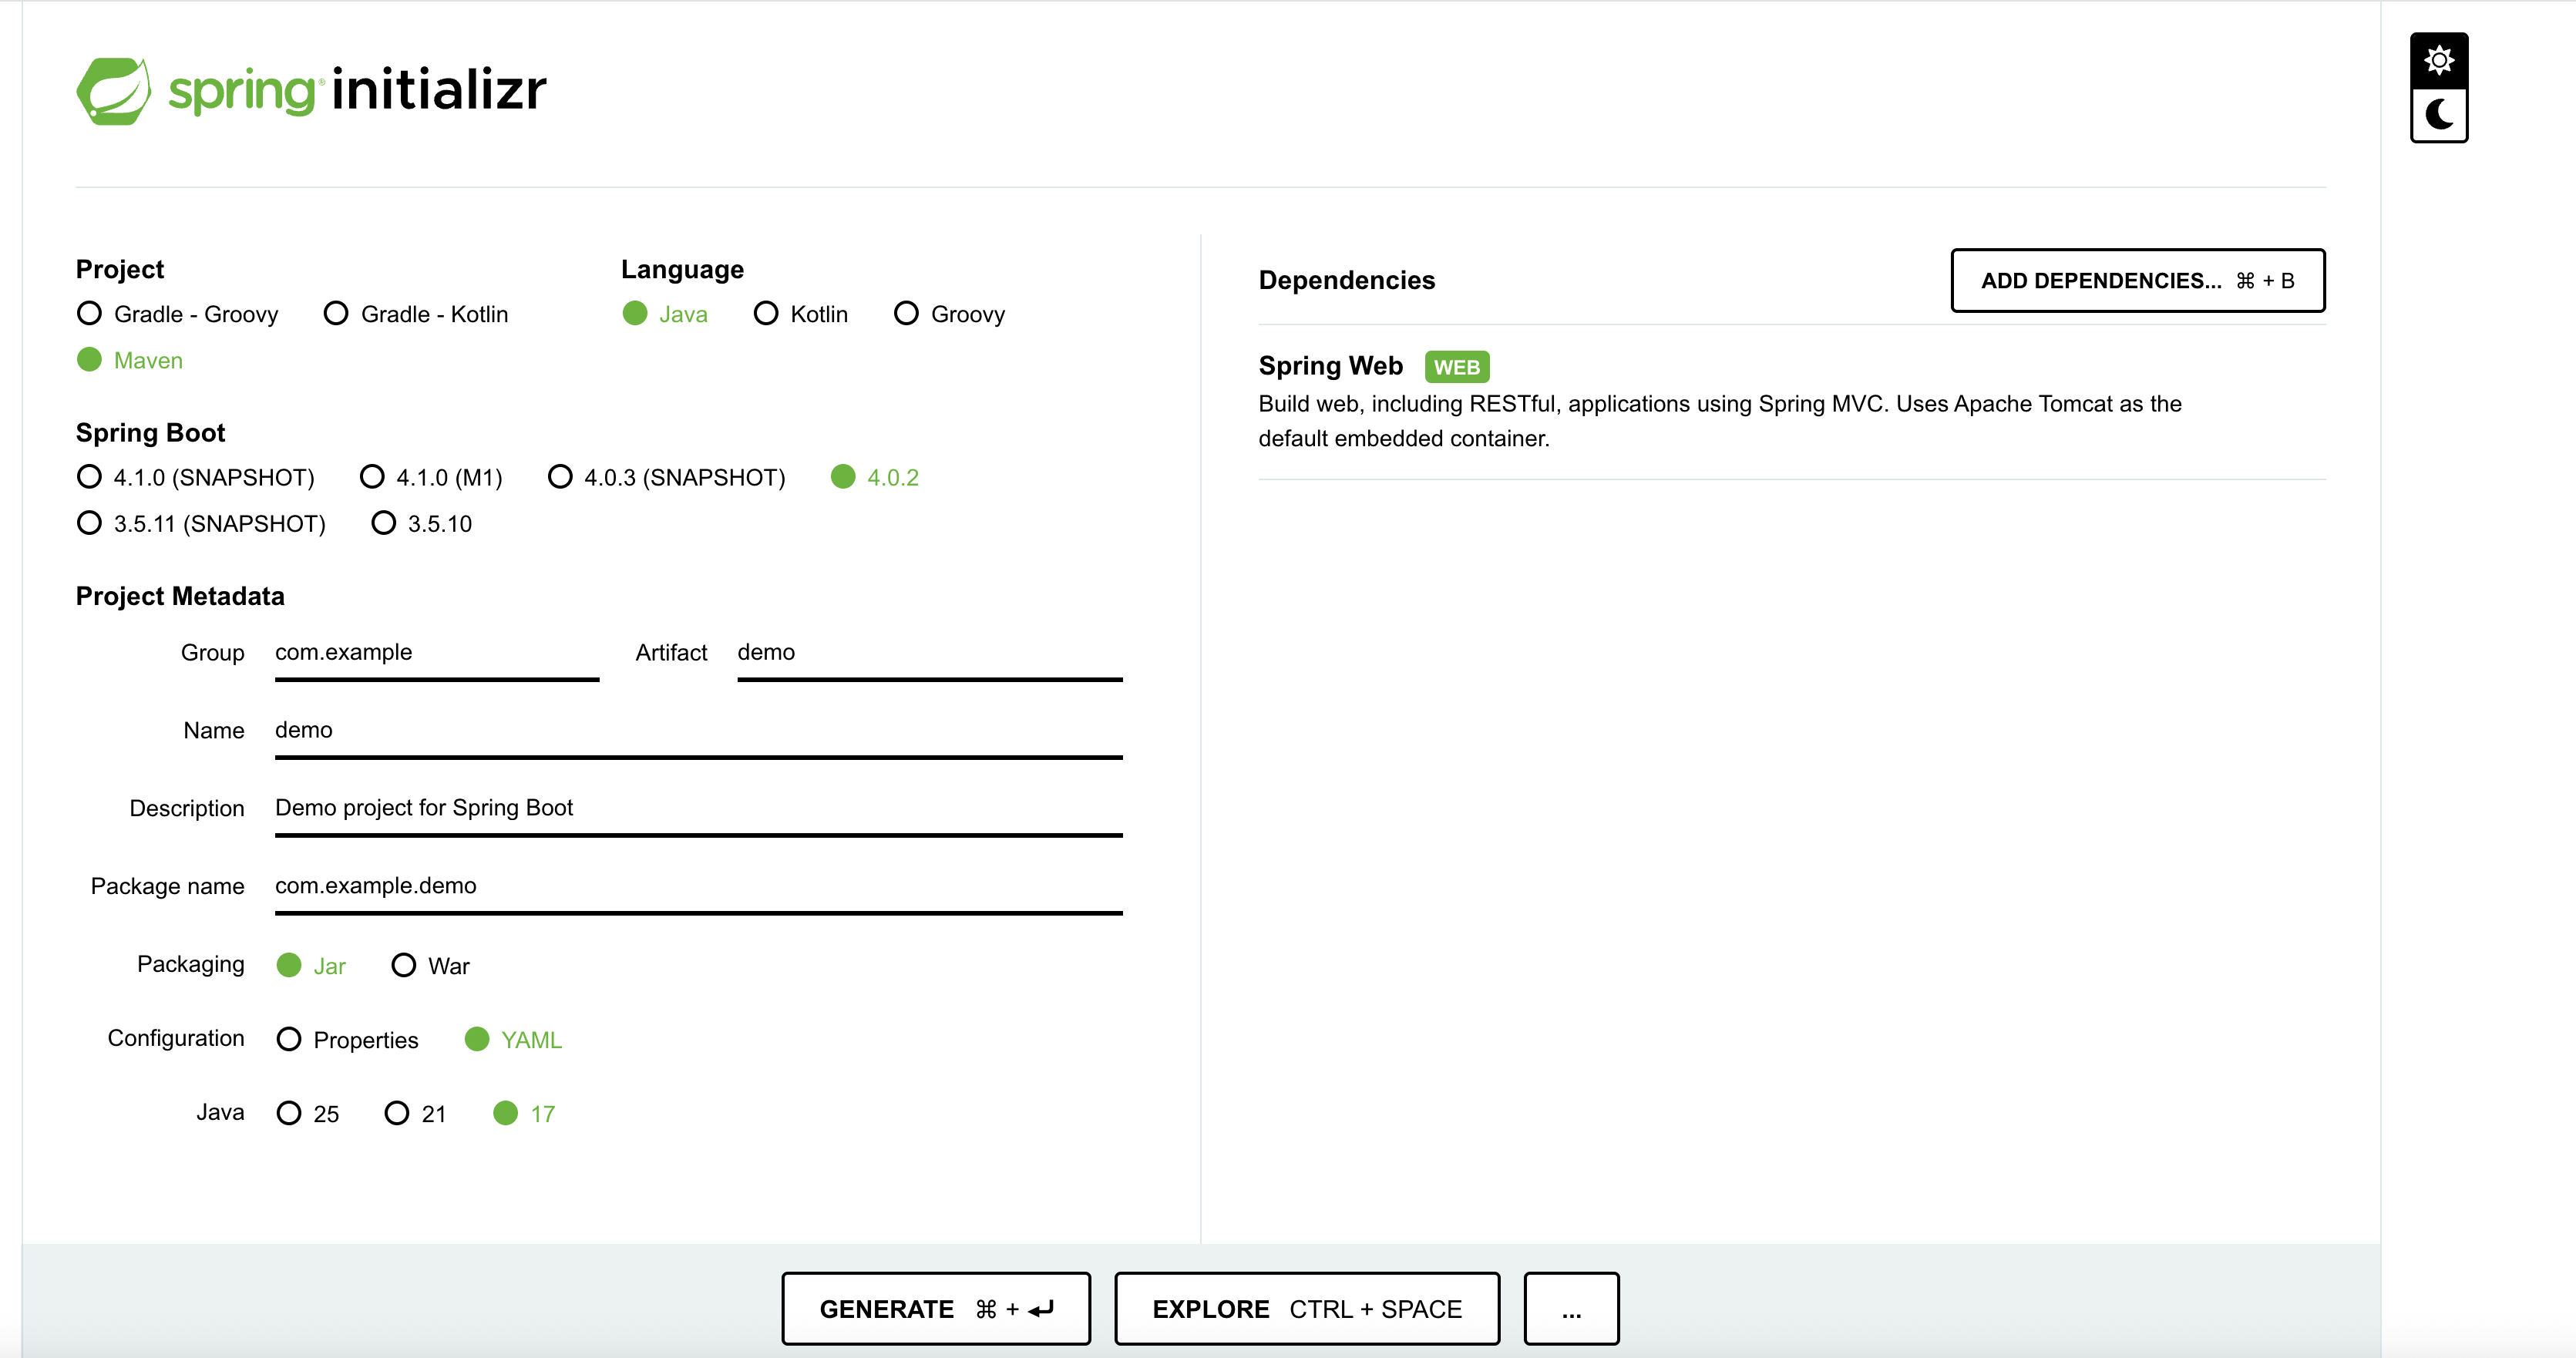Select Java version 25
Viewport: 2576px width, 1358px height.
[308, 1113]
